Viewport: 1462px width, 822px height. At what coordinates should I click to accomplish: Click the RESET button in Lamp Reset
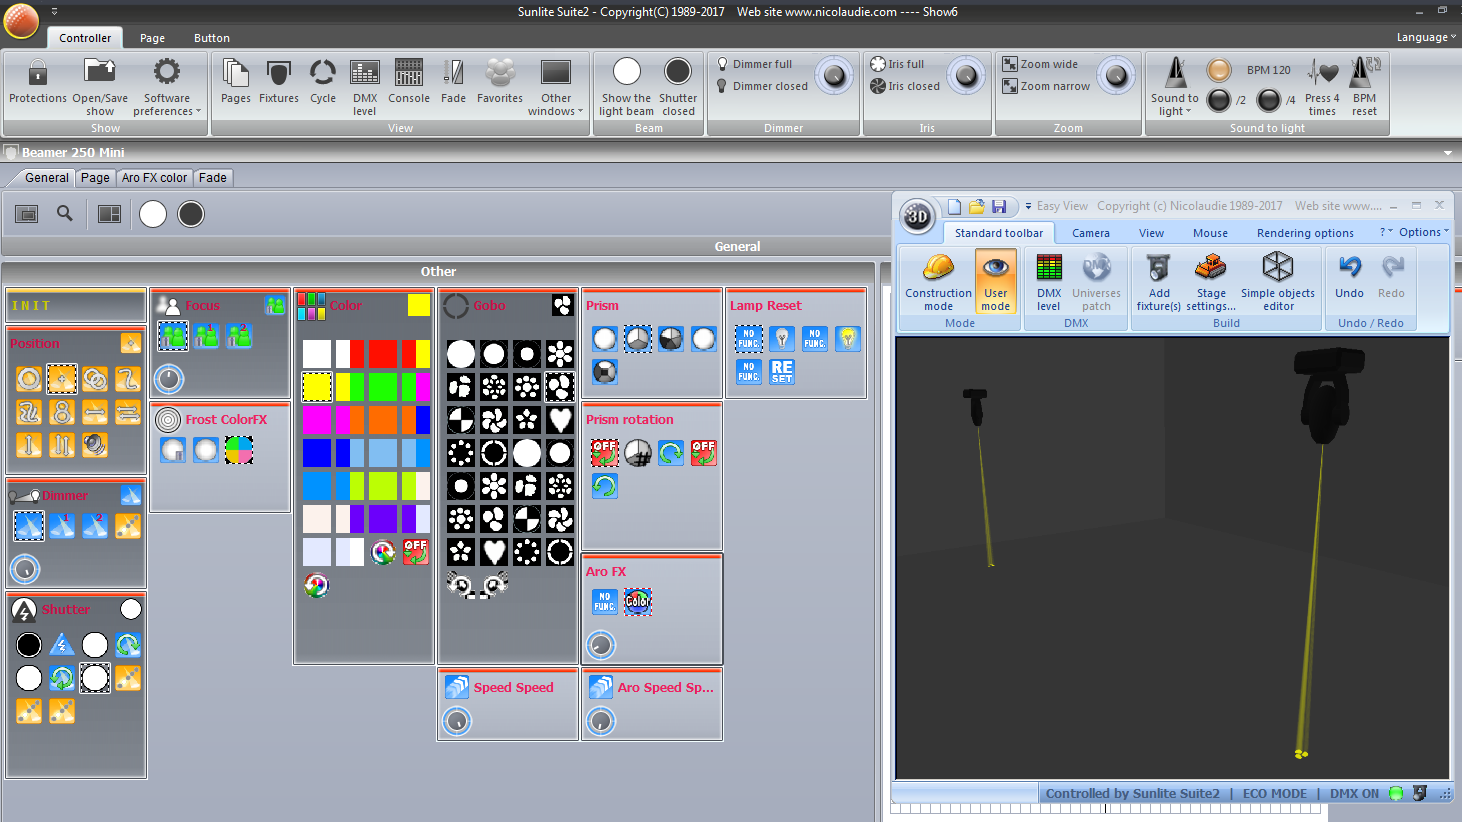[x=782, y=371]
